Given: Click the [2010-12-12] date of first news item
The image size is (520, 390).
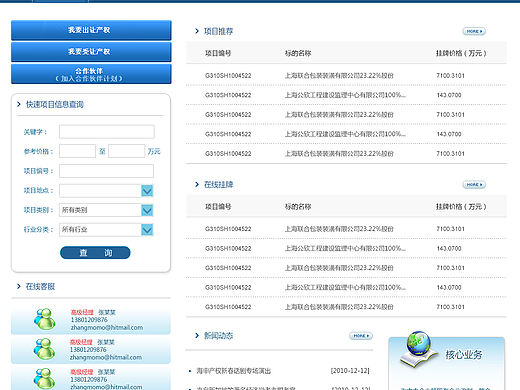Looking at the screenshot, I should pos(350,371).
